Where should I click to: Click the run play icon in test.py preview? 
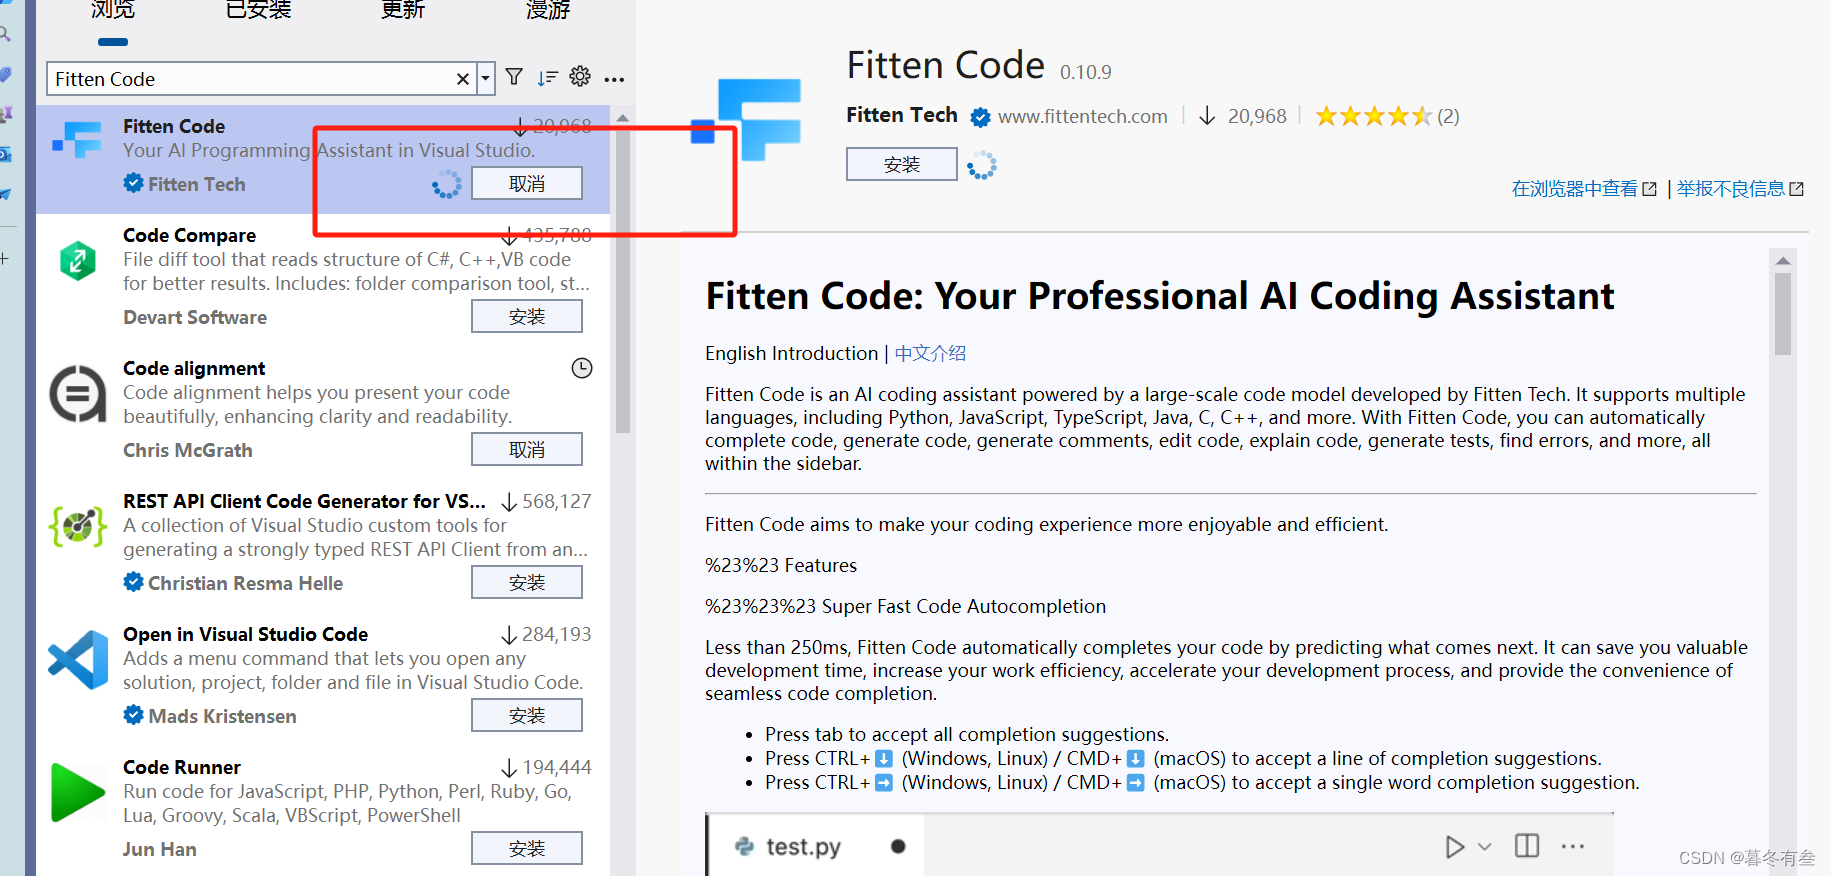[x=1454, y=847]
